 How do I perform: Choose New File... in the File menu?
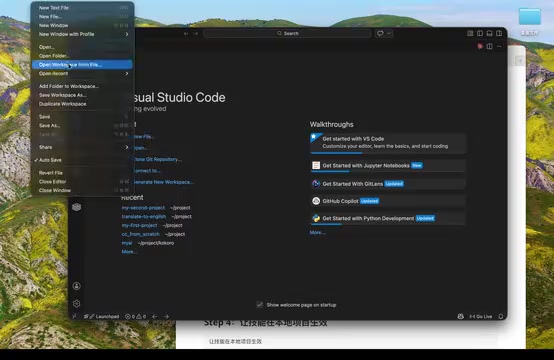point(82,17)
